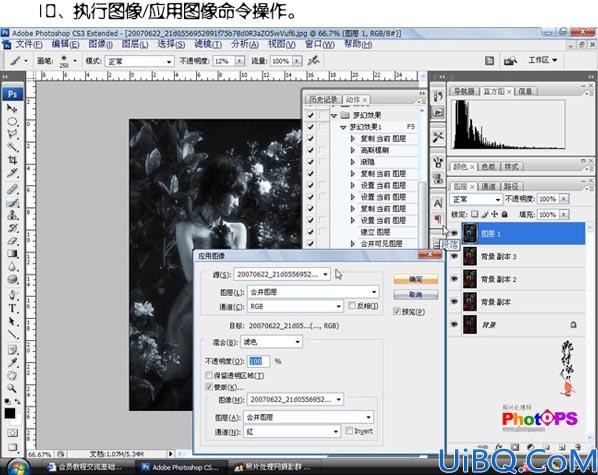Select the Crop tool
This screenshot has width=598, height=475.
12,159
